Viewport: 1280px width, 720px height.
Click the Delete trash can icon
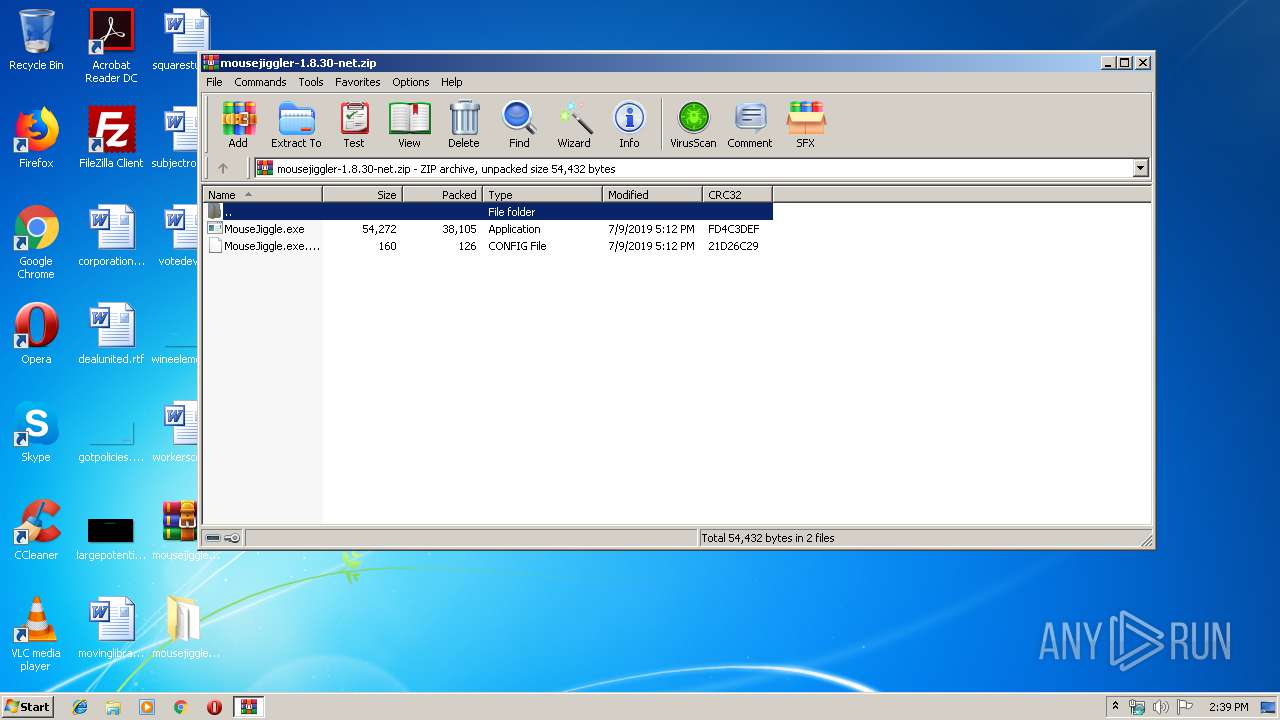[464, 125]
